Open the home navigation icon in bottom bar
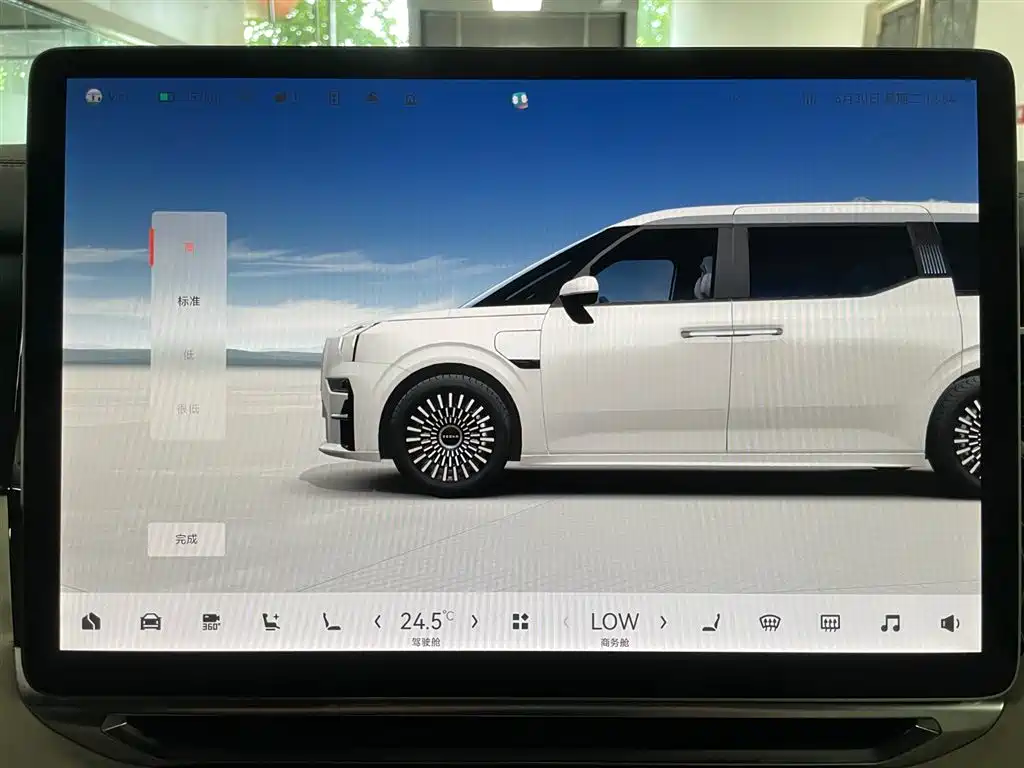The image size is (1024, 768). (x=91, y=621)
